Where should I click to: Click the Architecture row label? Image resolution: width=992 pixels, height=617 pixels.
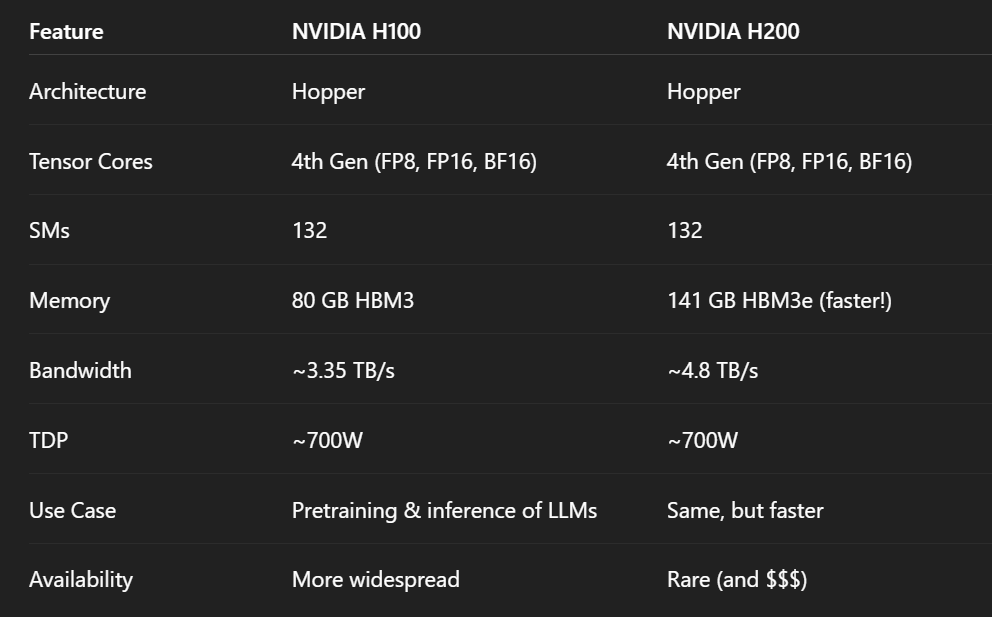click(x=87, y=92)
